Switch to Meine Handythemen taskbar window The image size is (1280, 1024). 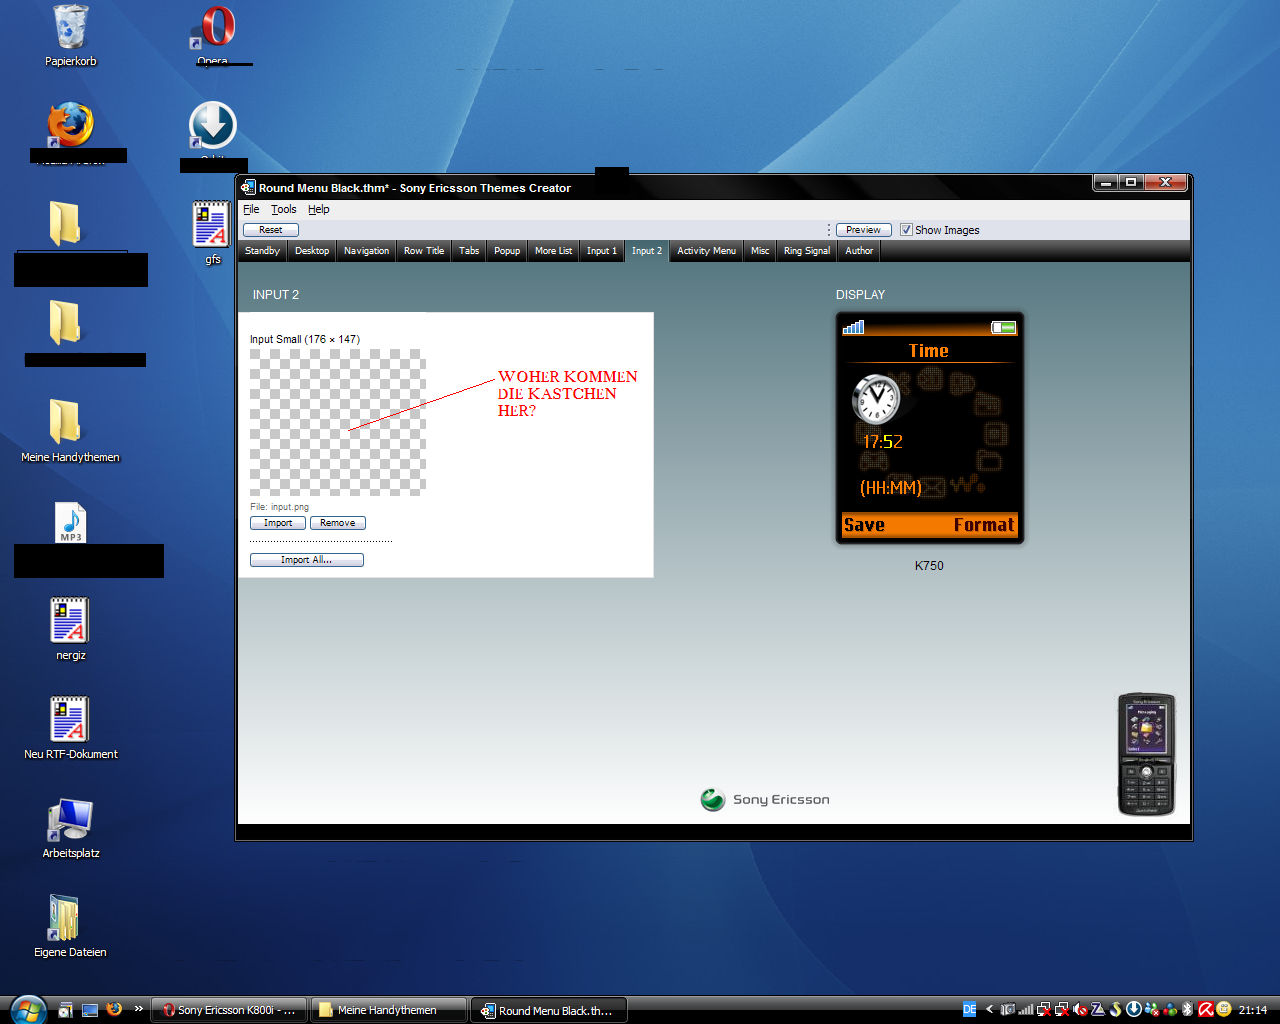point(389,1010)
